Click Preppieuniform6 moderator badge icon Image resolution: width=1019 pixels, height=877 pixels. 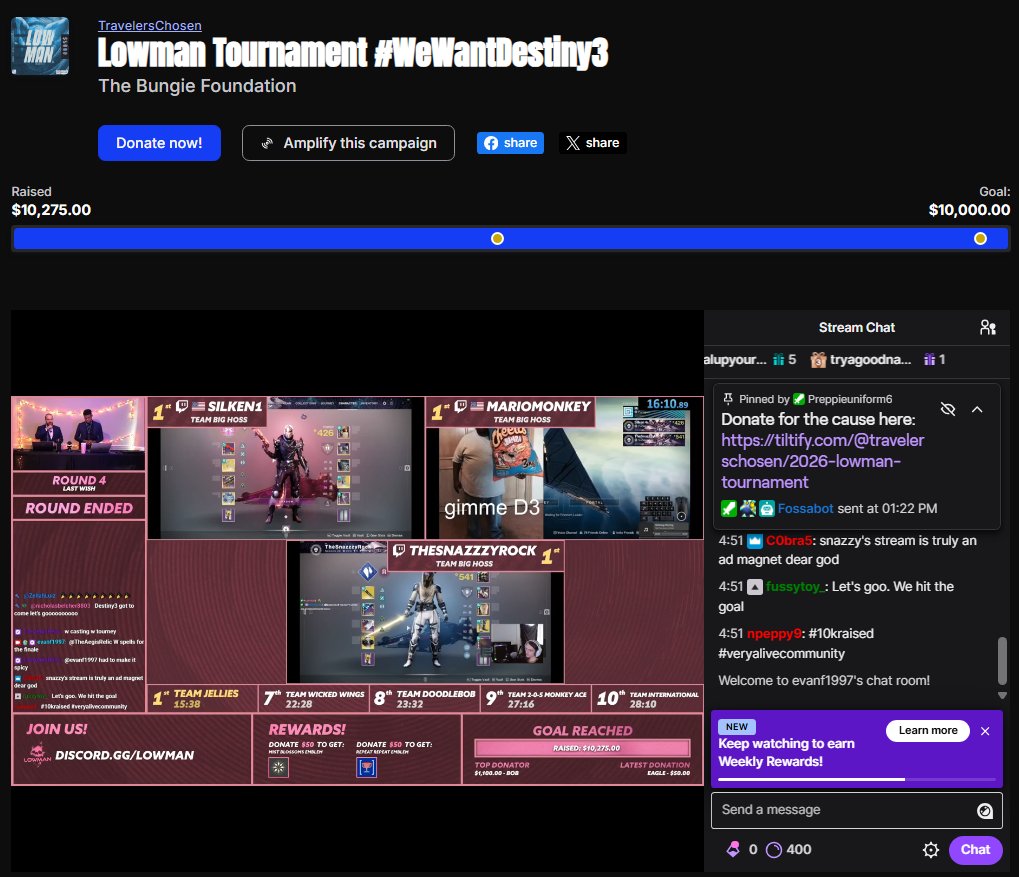[799, 399]
